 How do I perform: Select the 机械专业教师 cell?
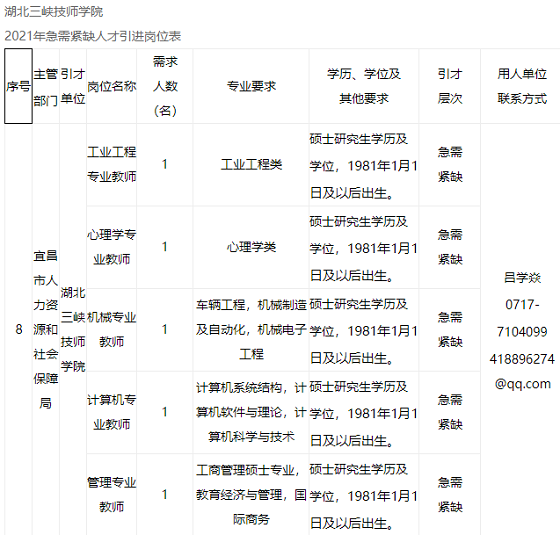pos(111,330)
